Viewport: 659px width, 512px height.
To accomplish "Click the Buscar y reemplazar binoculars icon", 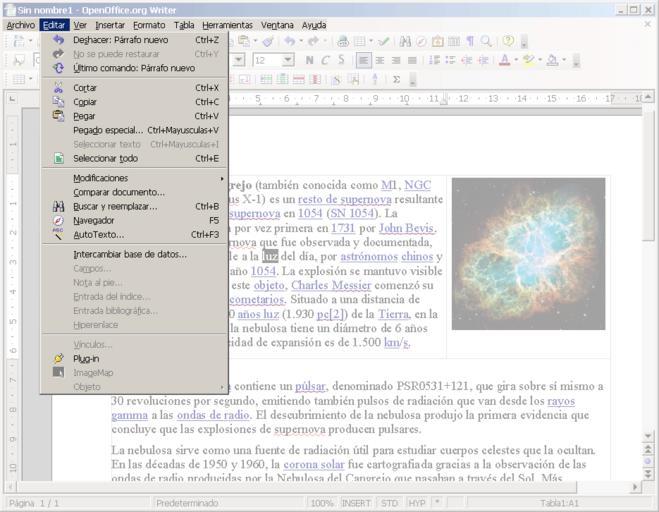I will (58, 206).
